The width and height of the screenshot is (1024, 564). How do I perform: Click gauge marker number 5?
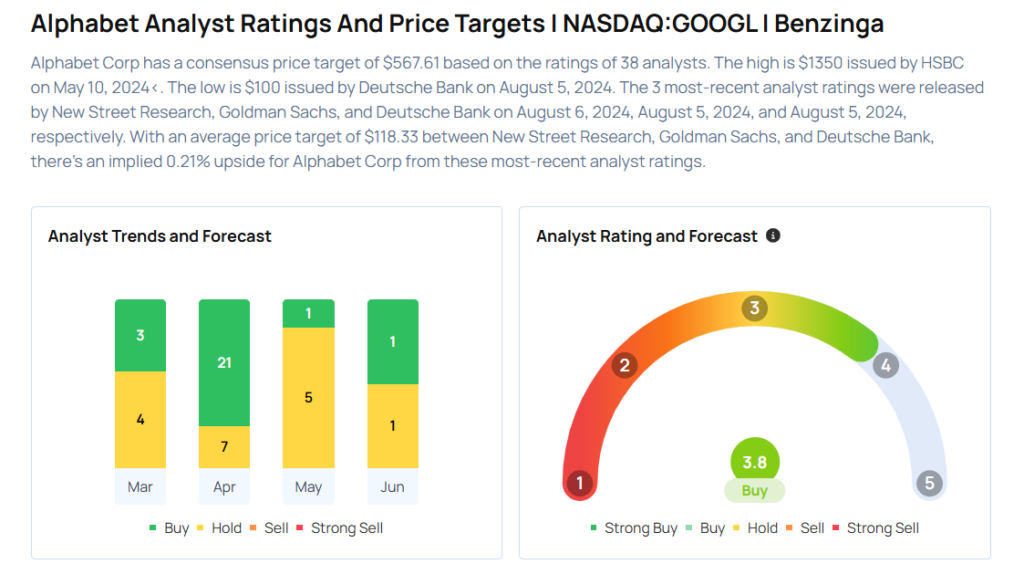coord(929,484)
